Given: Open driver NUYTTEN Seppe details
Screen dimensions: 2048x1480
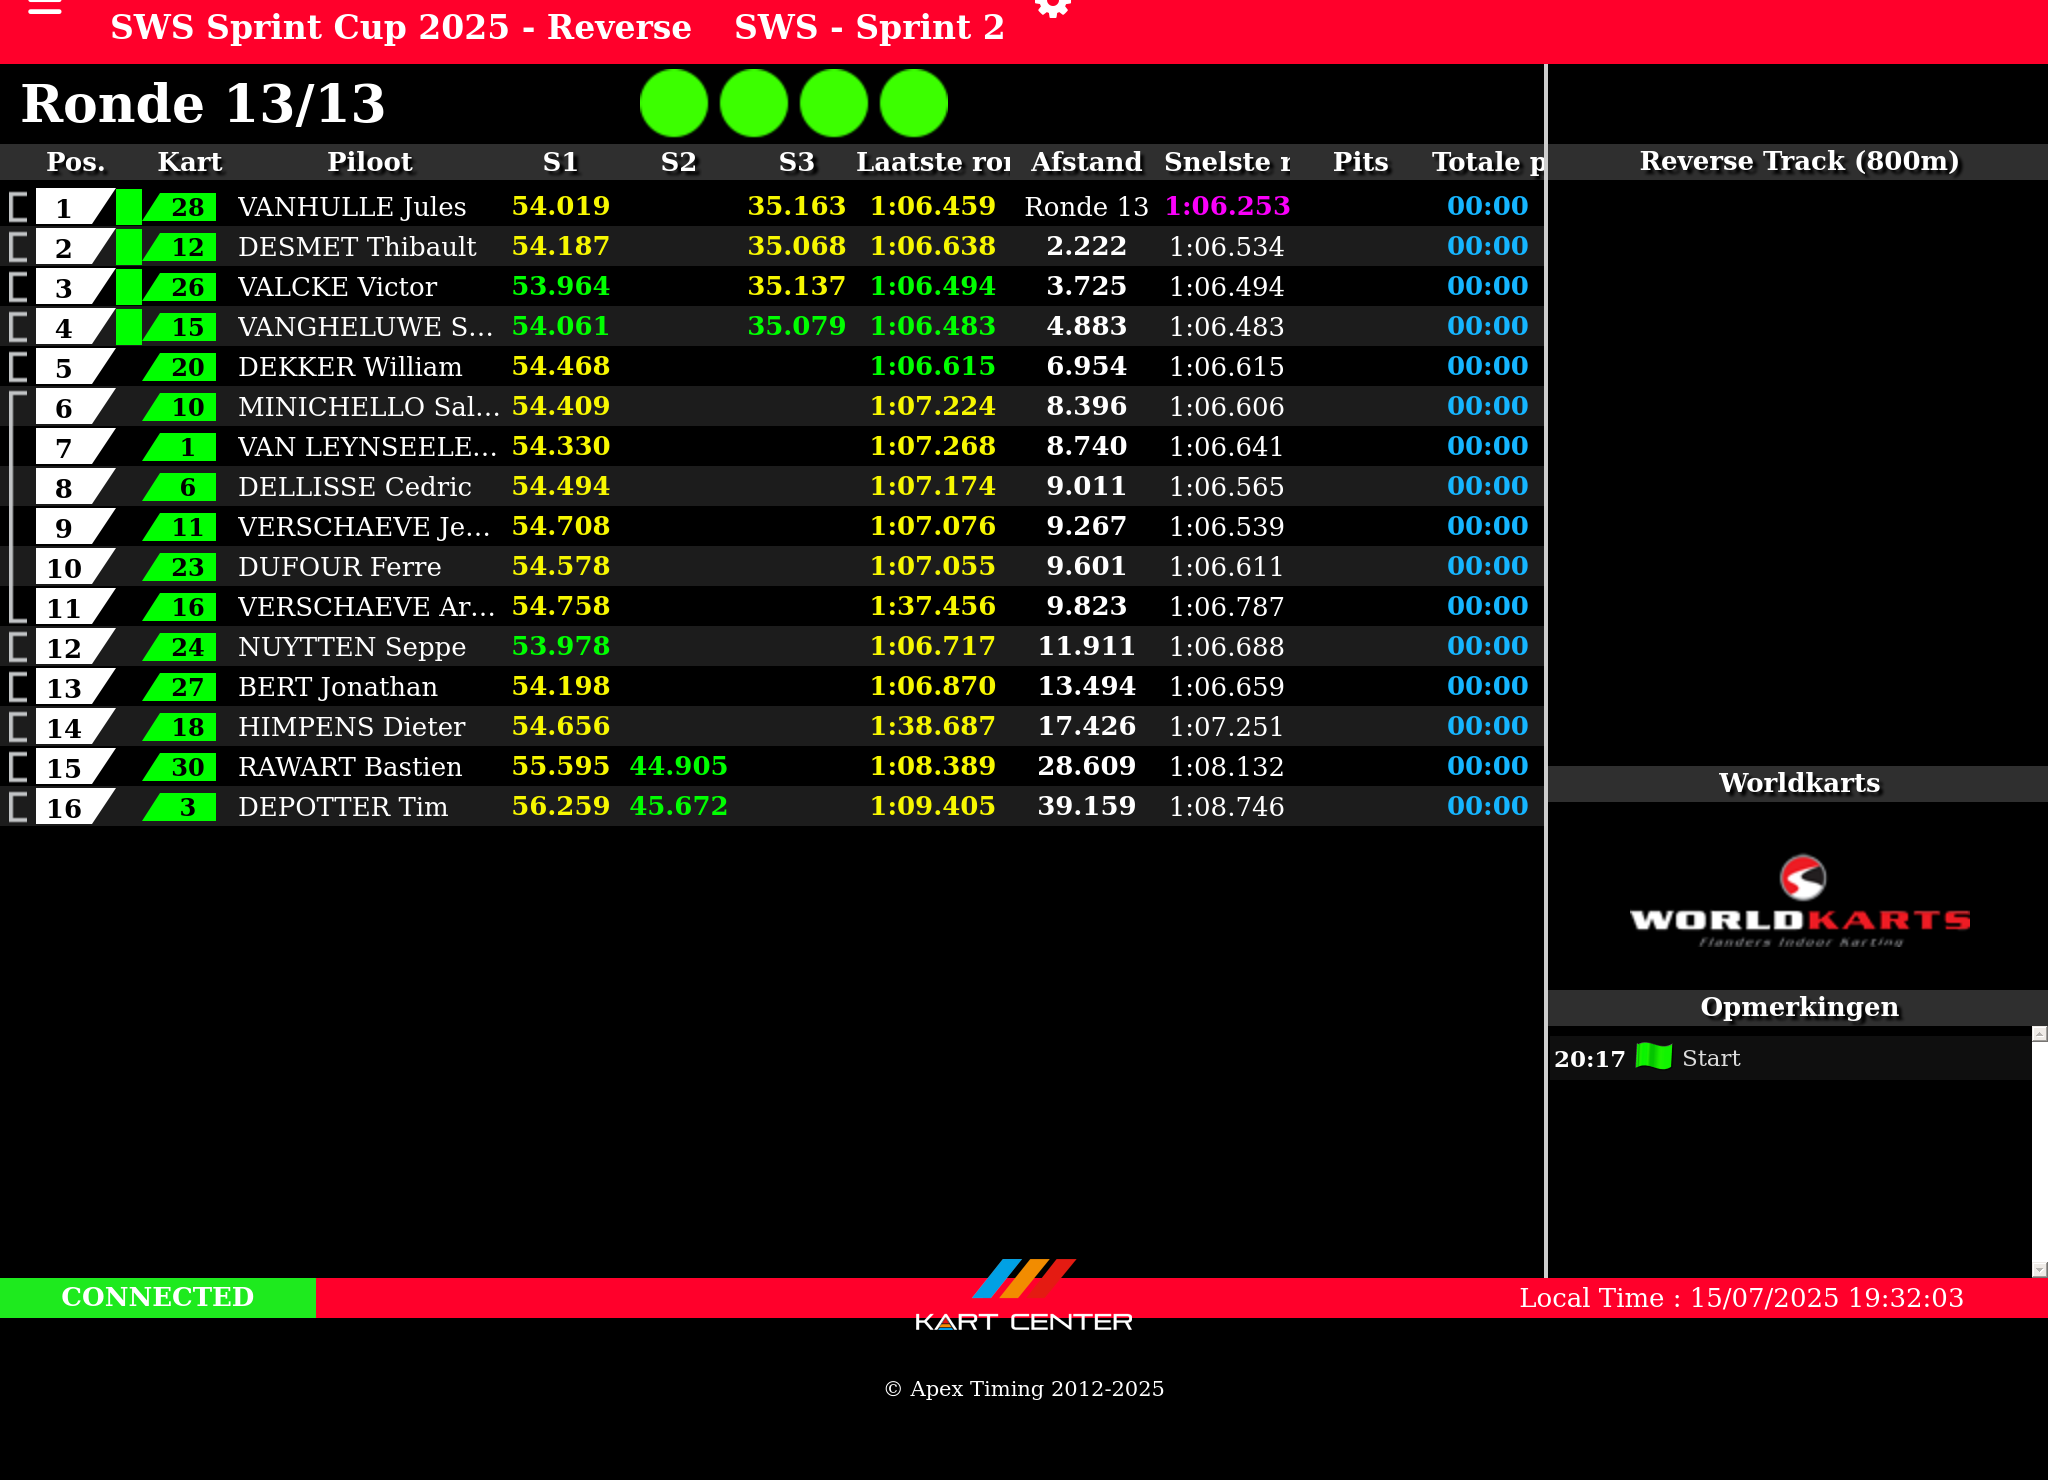Looking at the screenshot, I should click(352, 647).
